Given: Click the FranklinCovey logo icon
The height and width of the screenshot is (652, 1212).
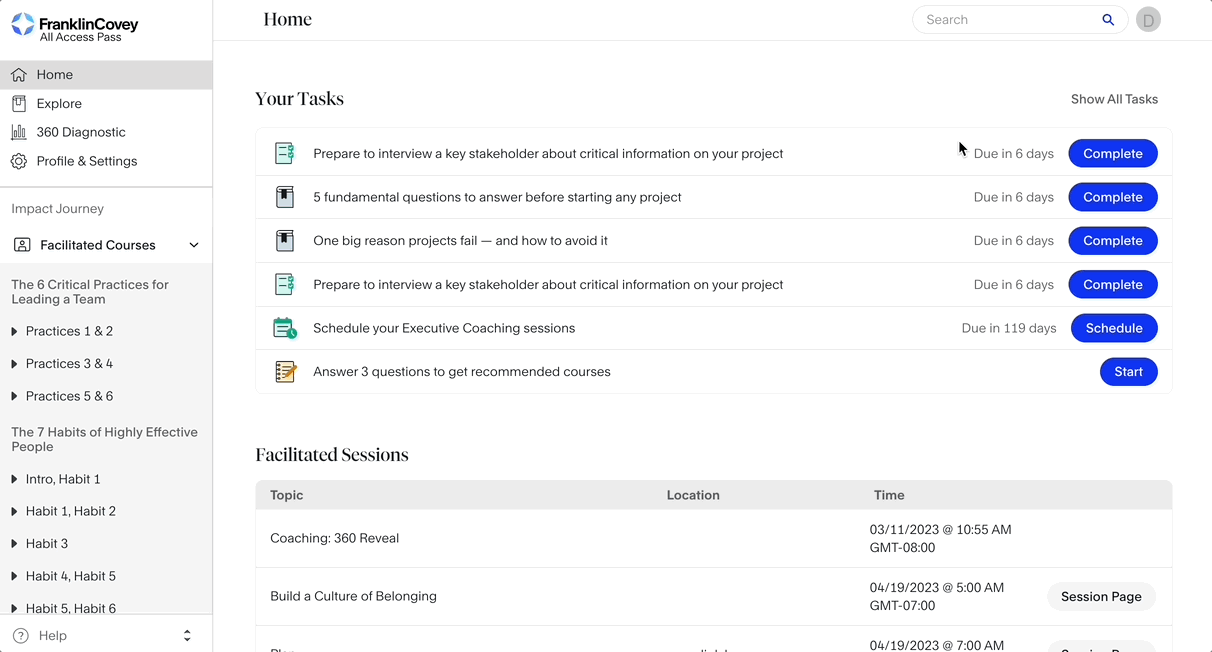Looking at the screenshot, I should click(22, 25).
